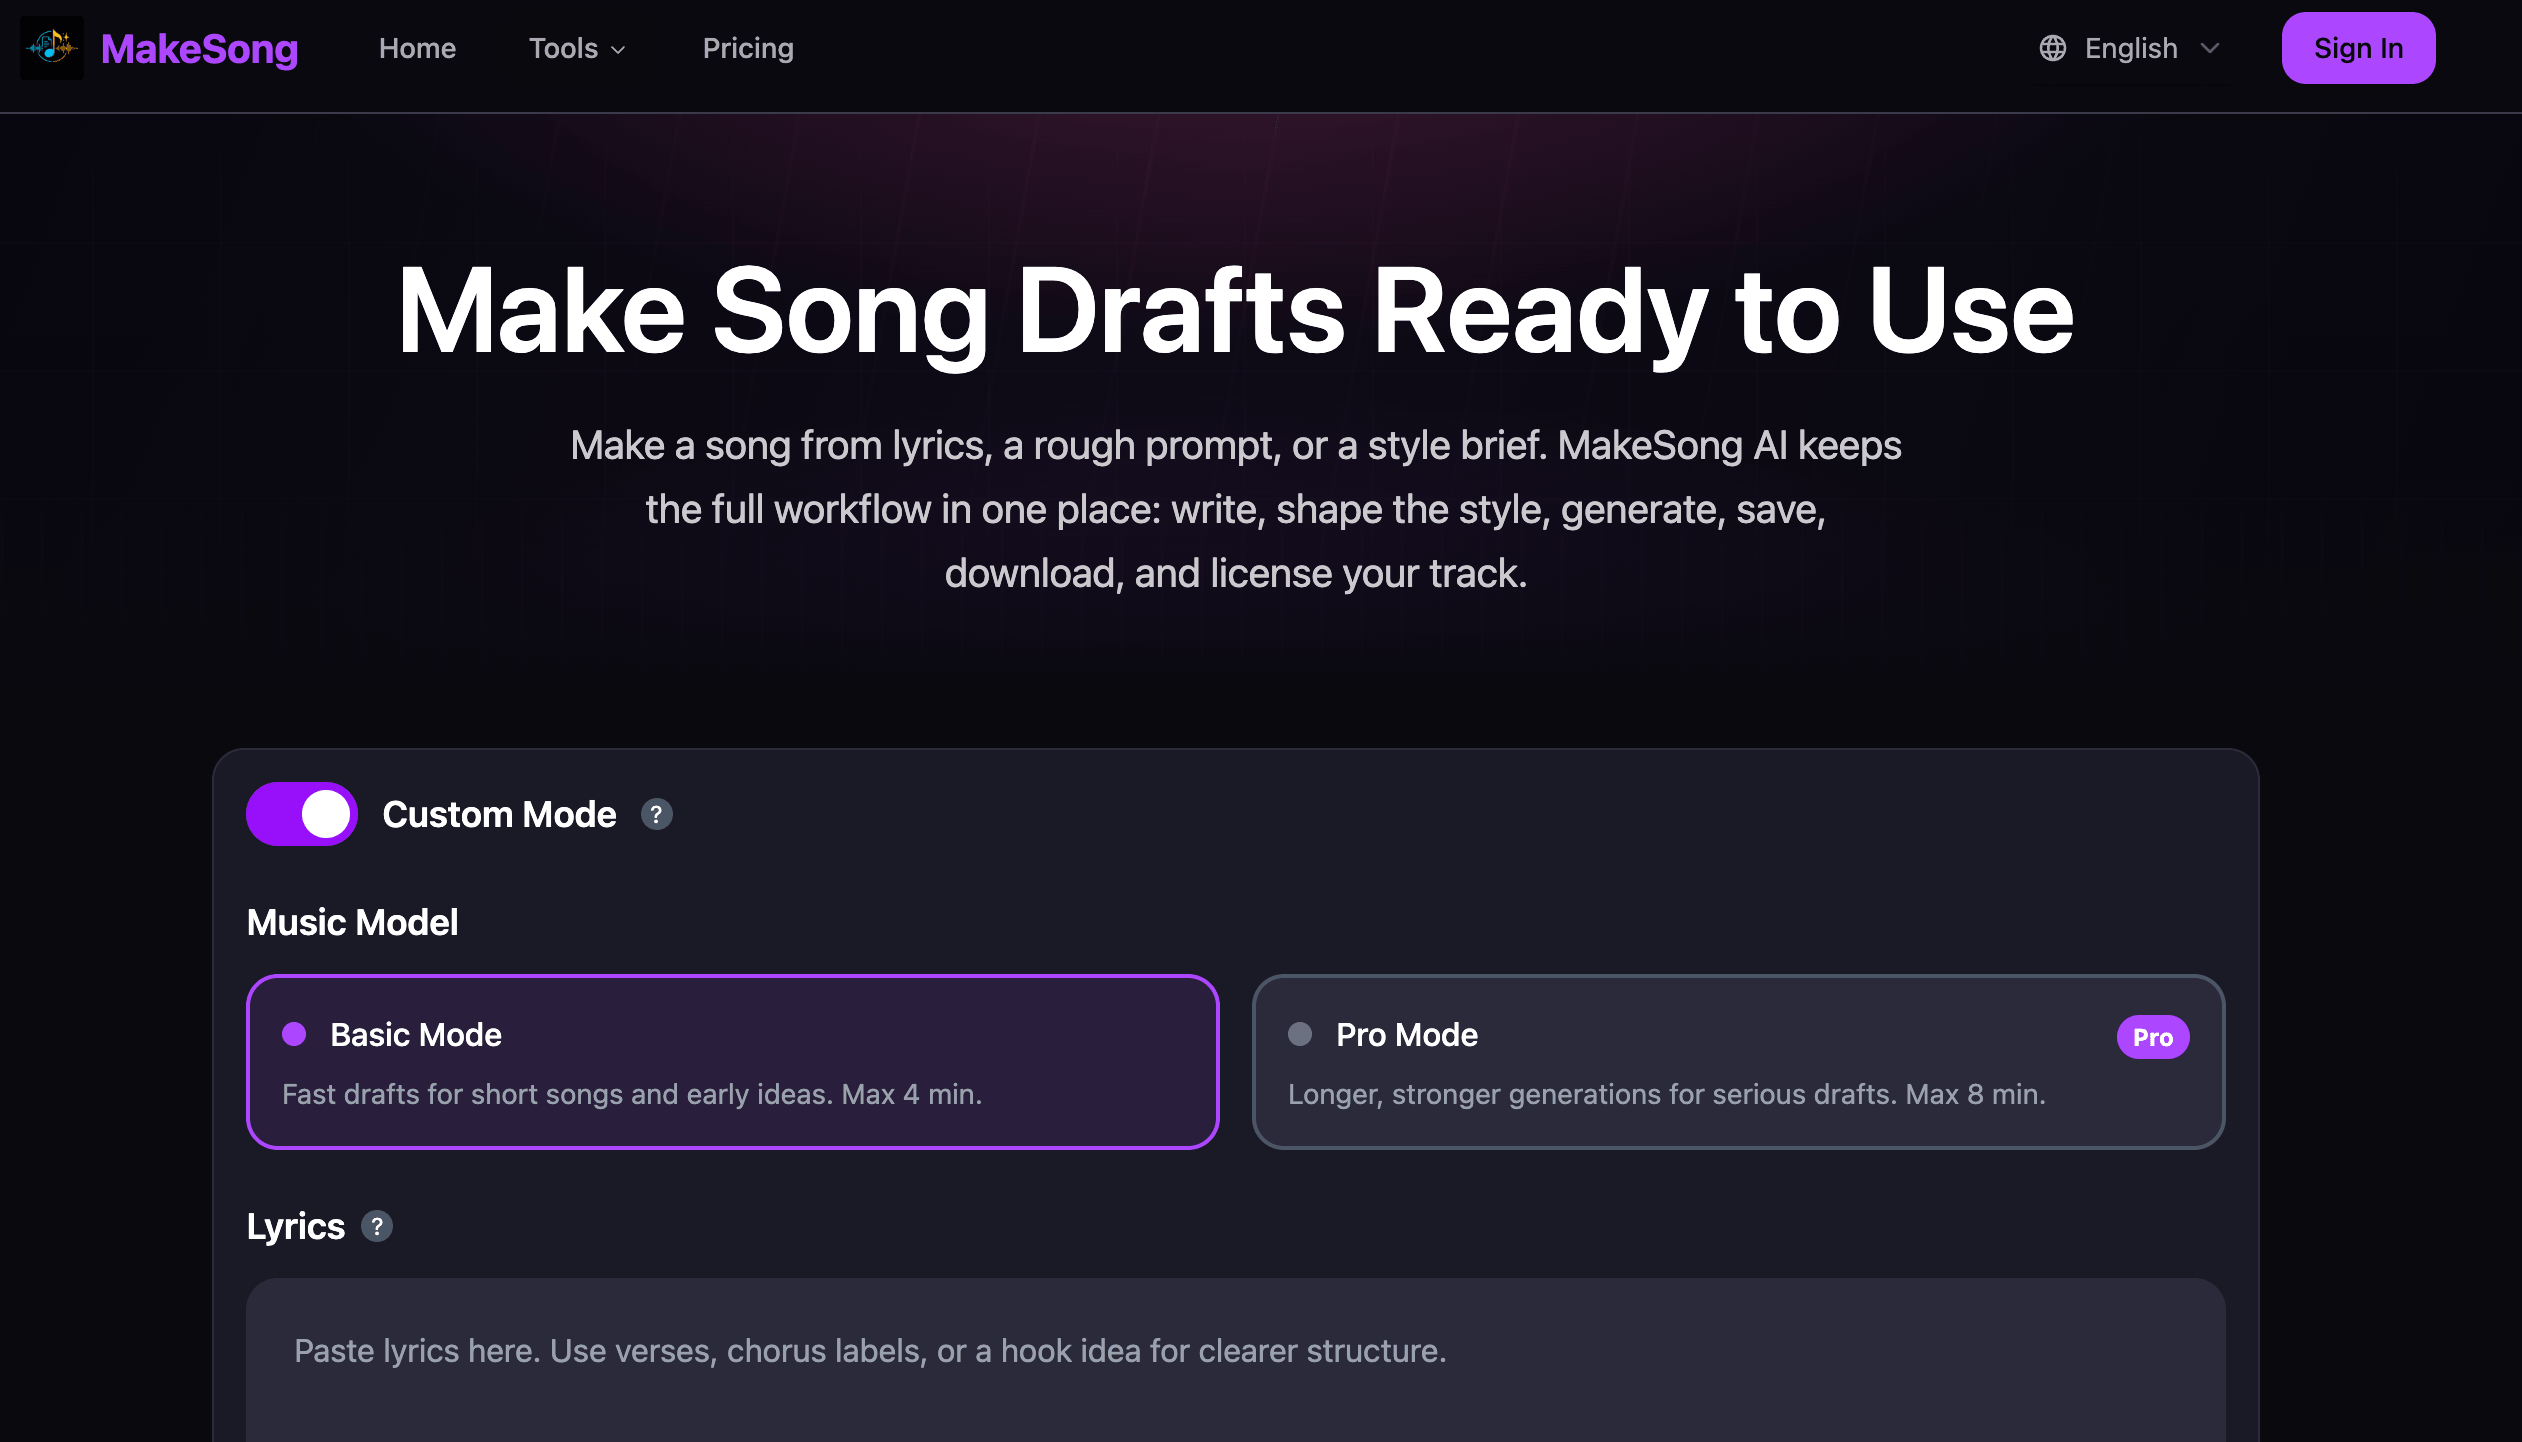
Task: Select the Basic Mode card
Action: 732,1062
